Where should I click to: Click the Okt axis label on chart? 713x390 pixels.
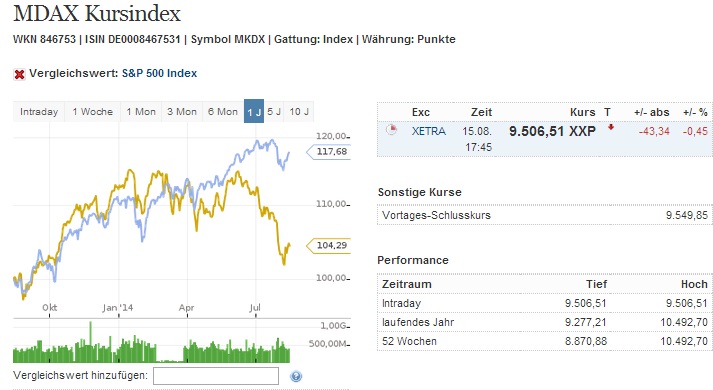[50, 308]
